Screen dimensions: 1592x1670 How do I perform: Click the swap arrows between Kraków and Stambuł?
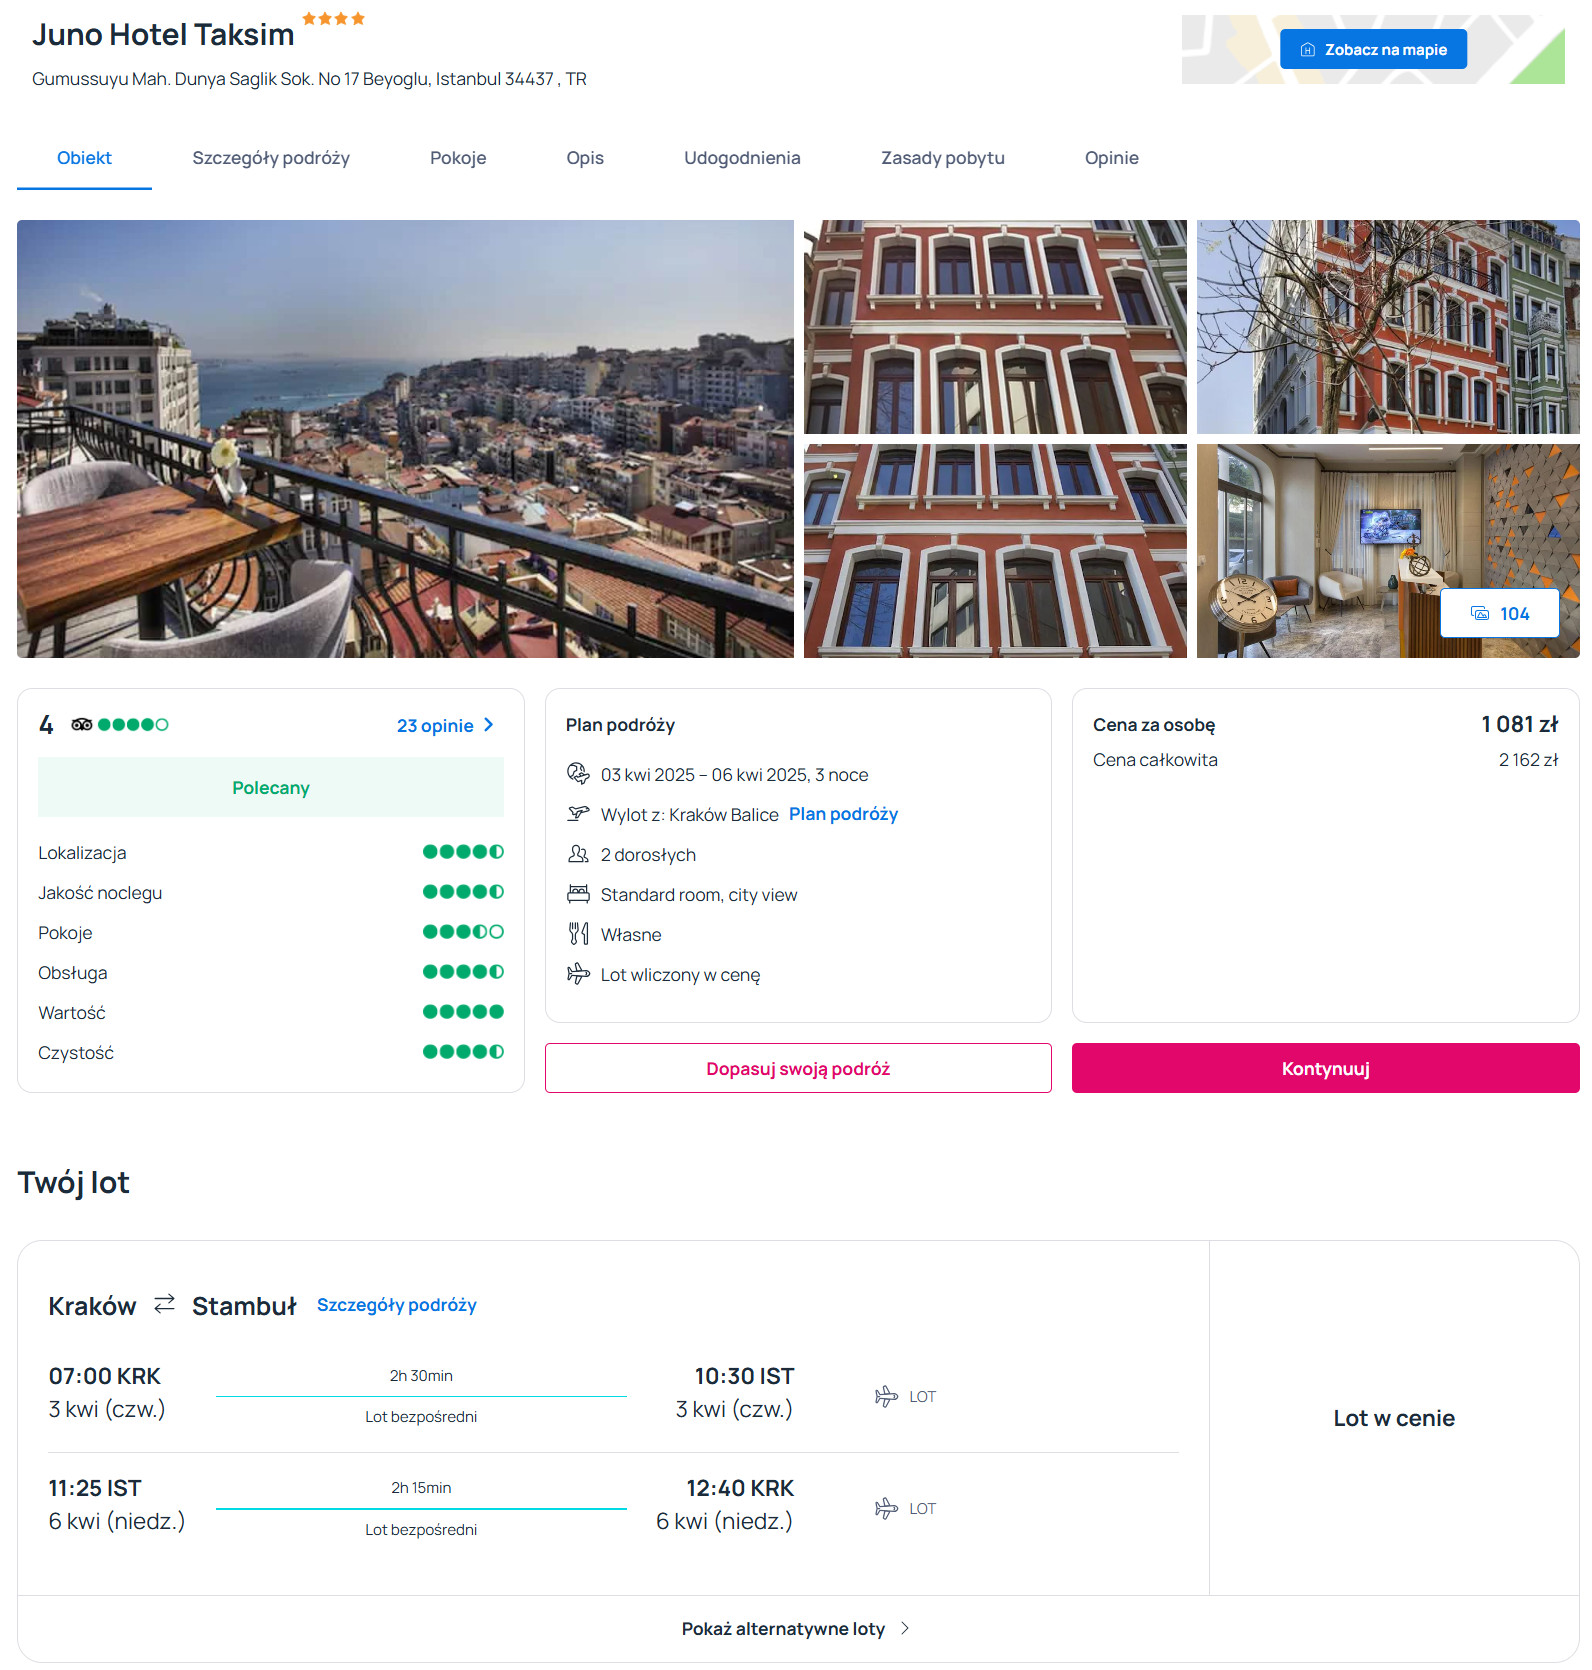coord(164,1304)
